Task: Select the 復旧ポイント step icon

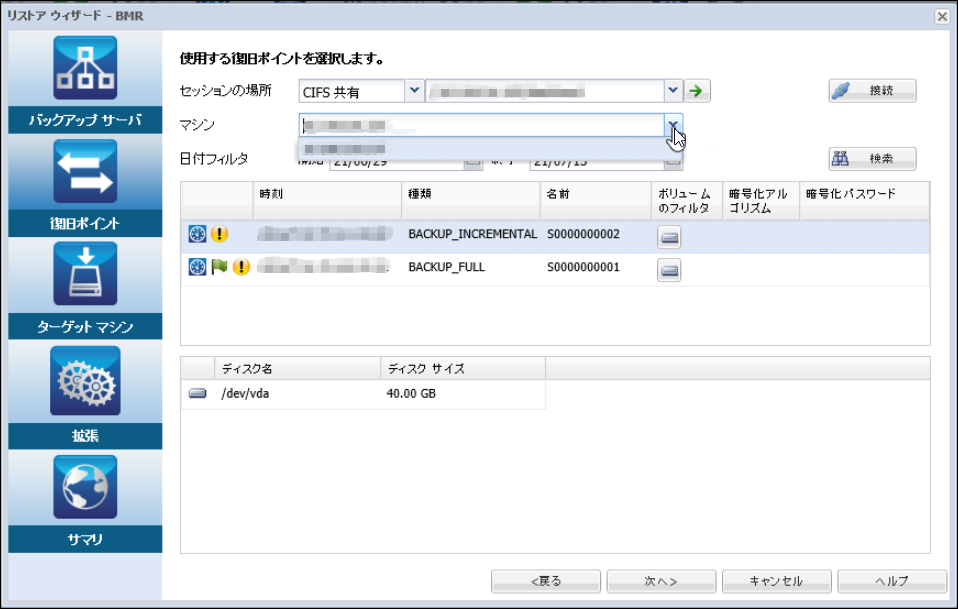Action: [85, 171]
